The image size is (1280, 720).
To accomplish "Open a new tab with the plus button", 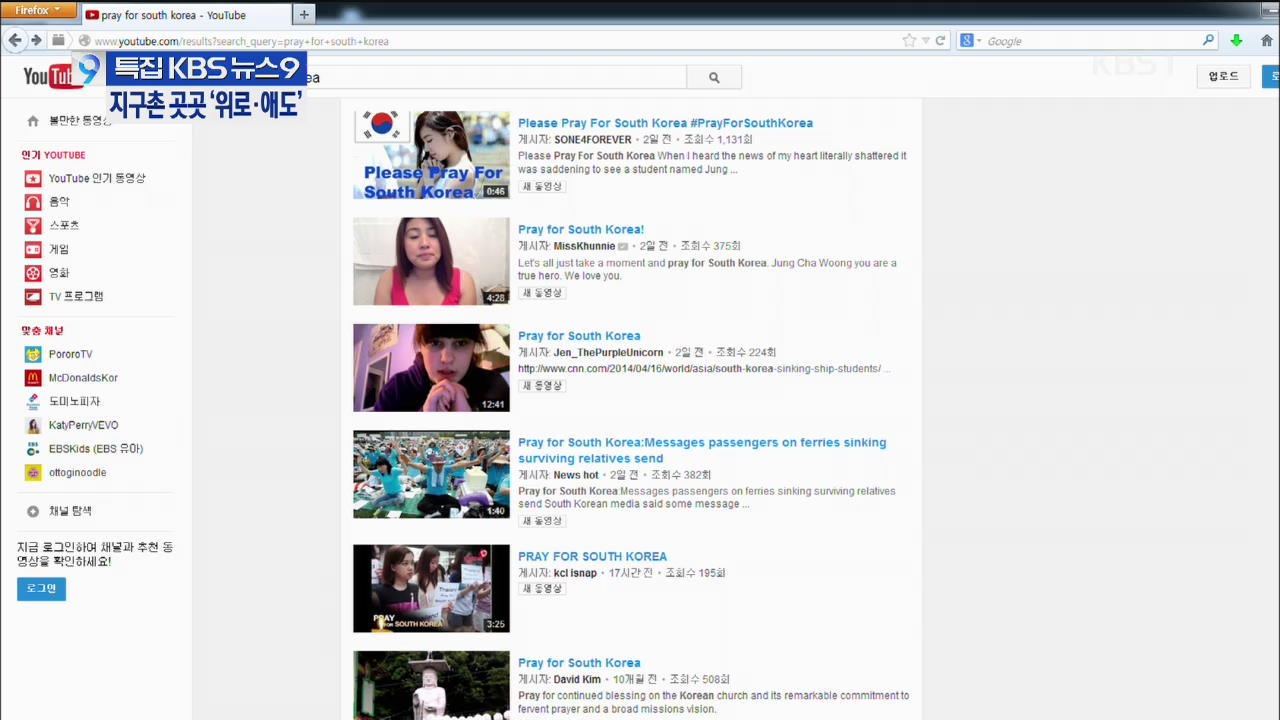I will [304, 14].
